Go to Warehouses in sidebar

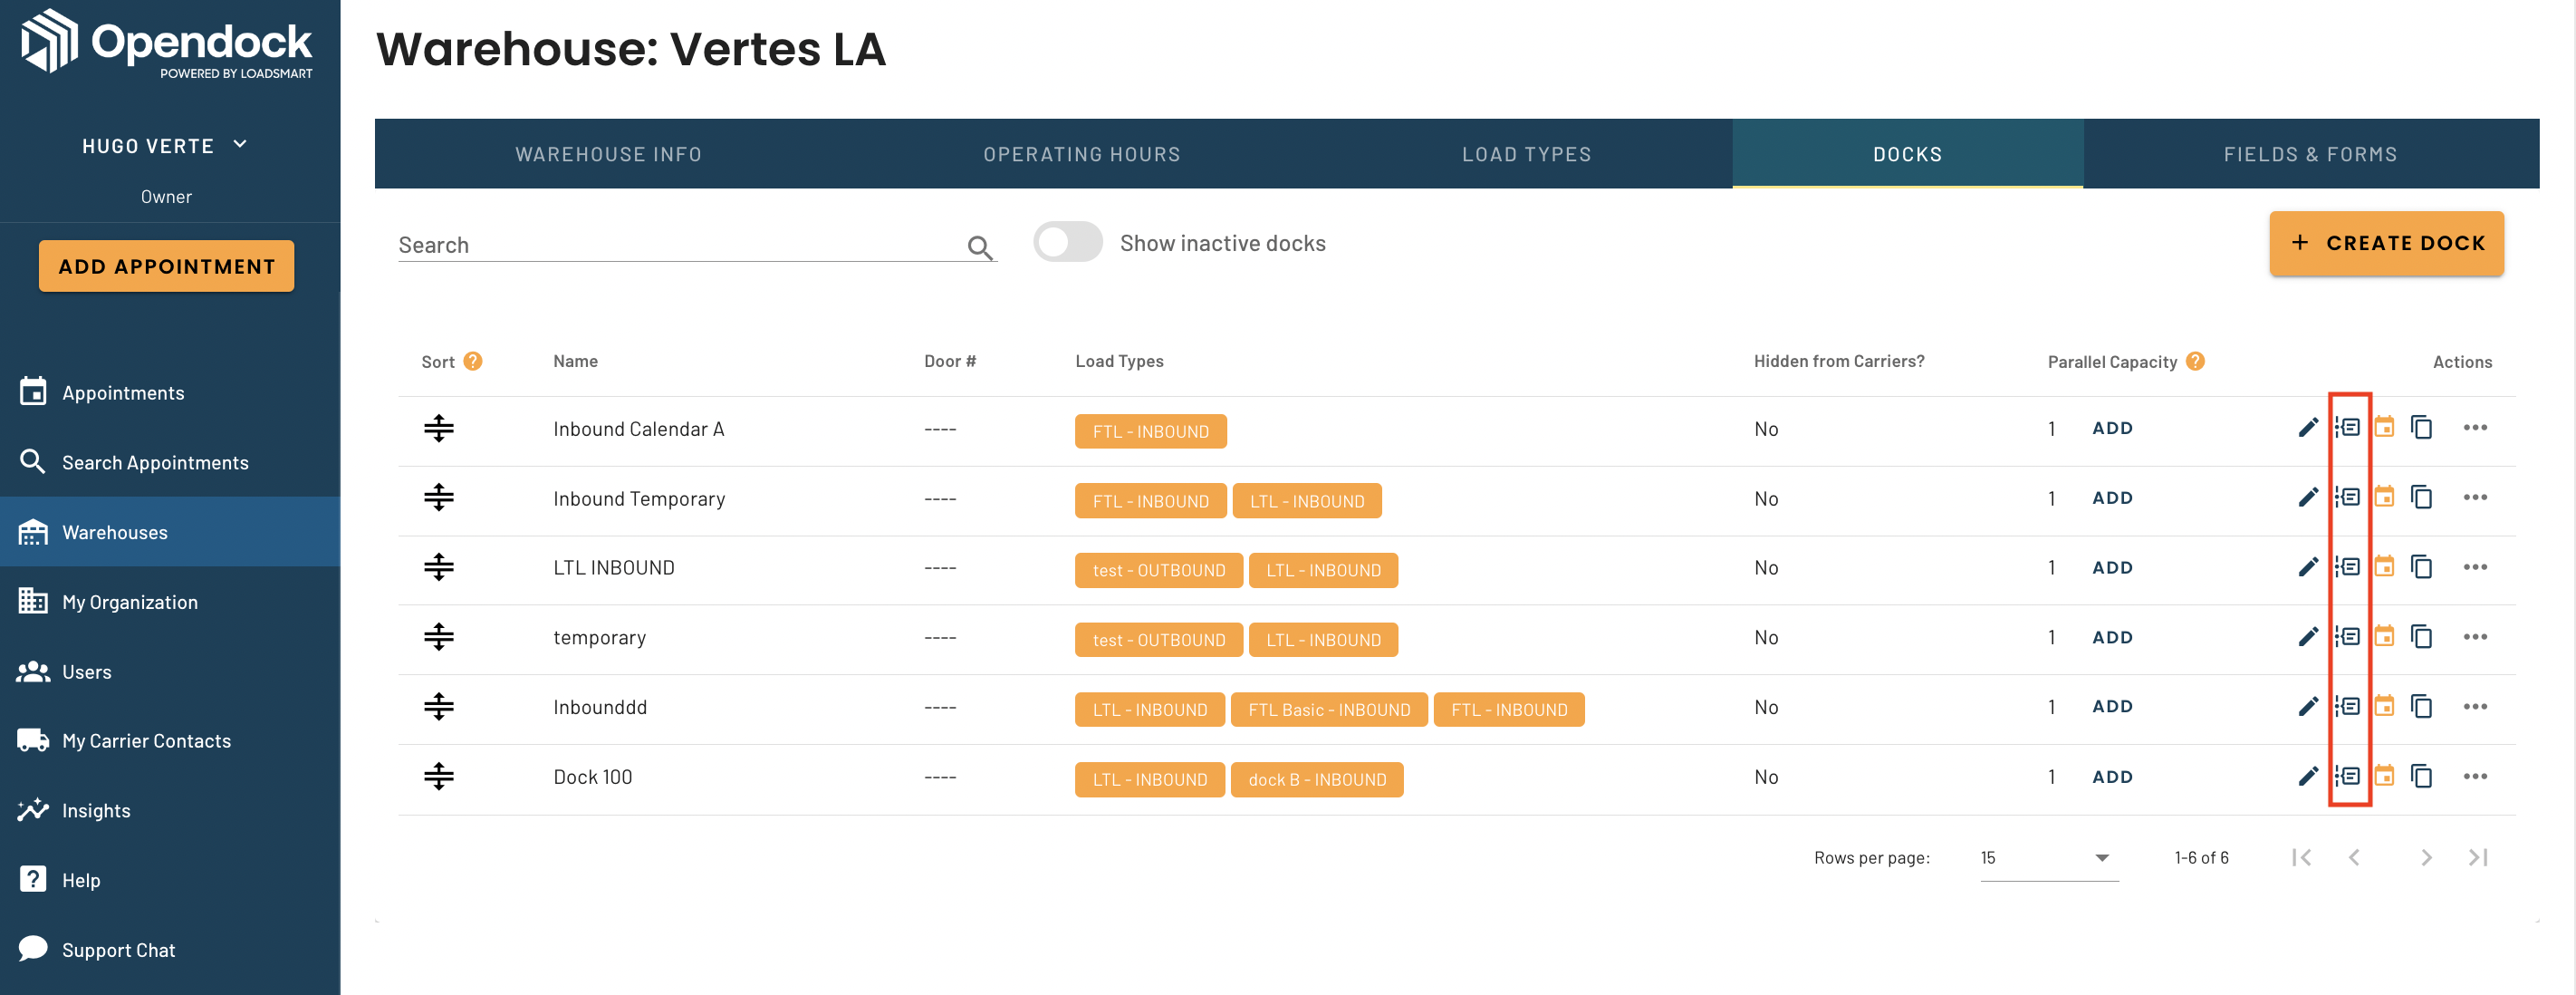170,532
